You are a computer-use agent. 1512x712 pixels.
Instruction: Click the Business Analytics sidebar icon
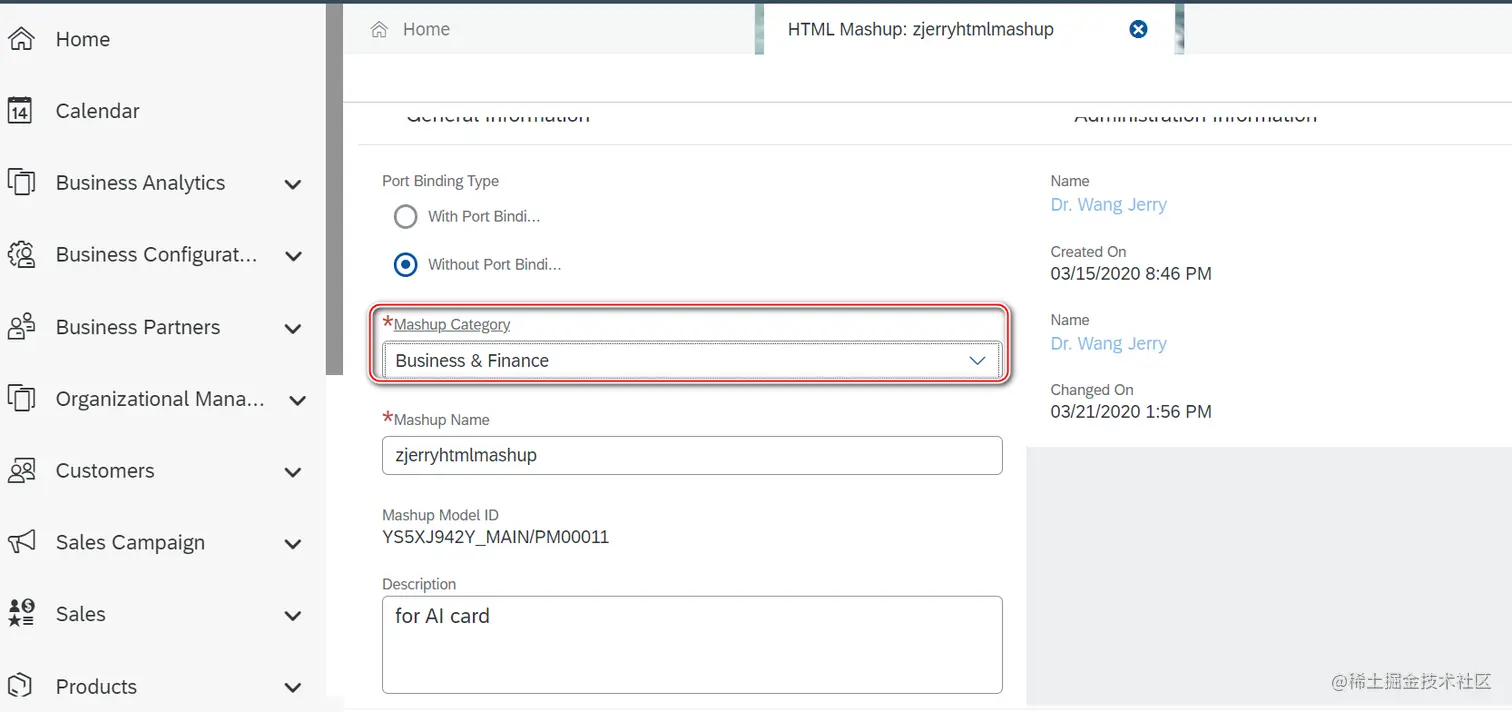pos(21,183)
